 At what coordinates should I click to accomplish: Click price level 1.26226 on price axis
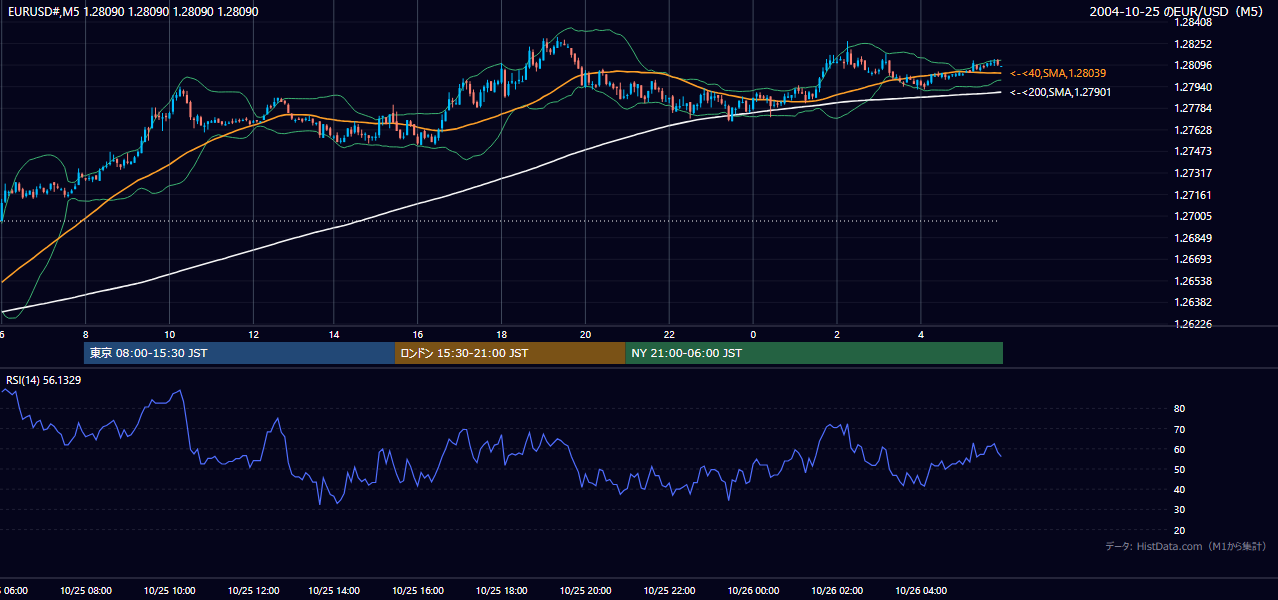pos(1193,324)
